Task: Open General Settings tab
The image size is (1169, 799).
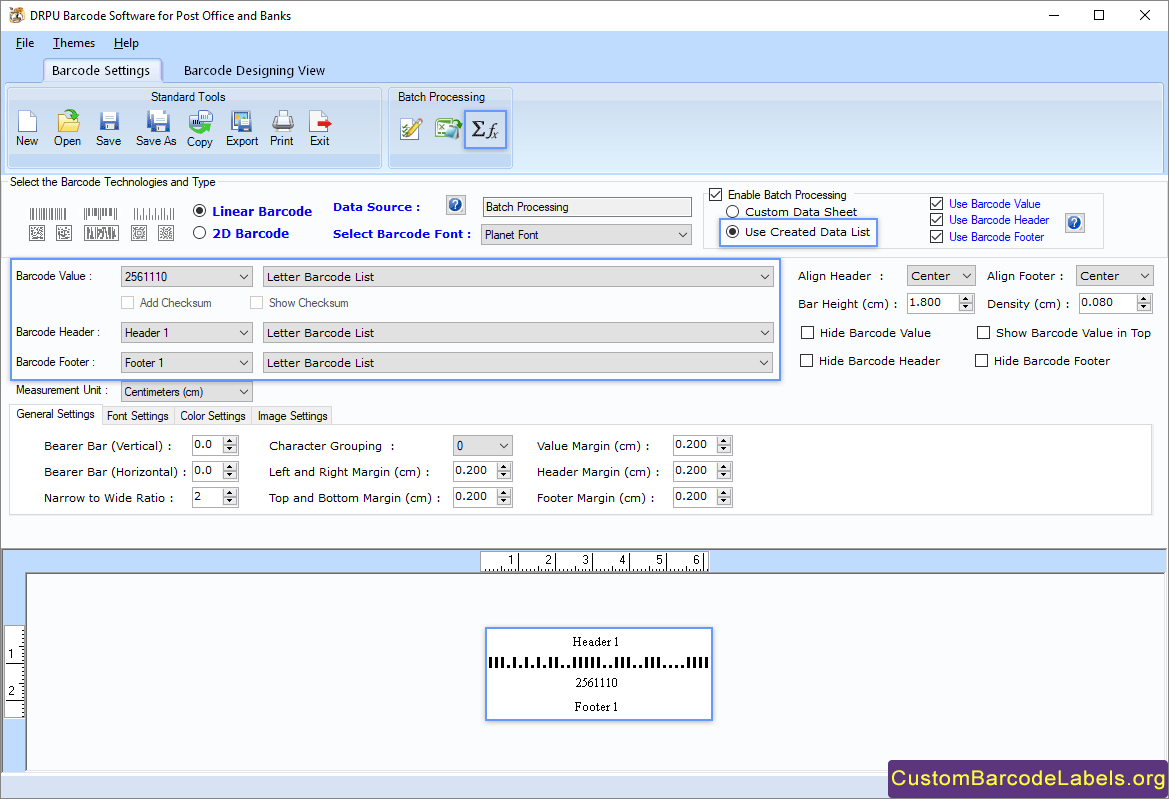Action: coord(55,414)
